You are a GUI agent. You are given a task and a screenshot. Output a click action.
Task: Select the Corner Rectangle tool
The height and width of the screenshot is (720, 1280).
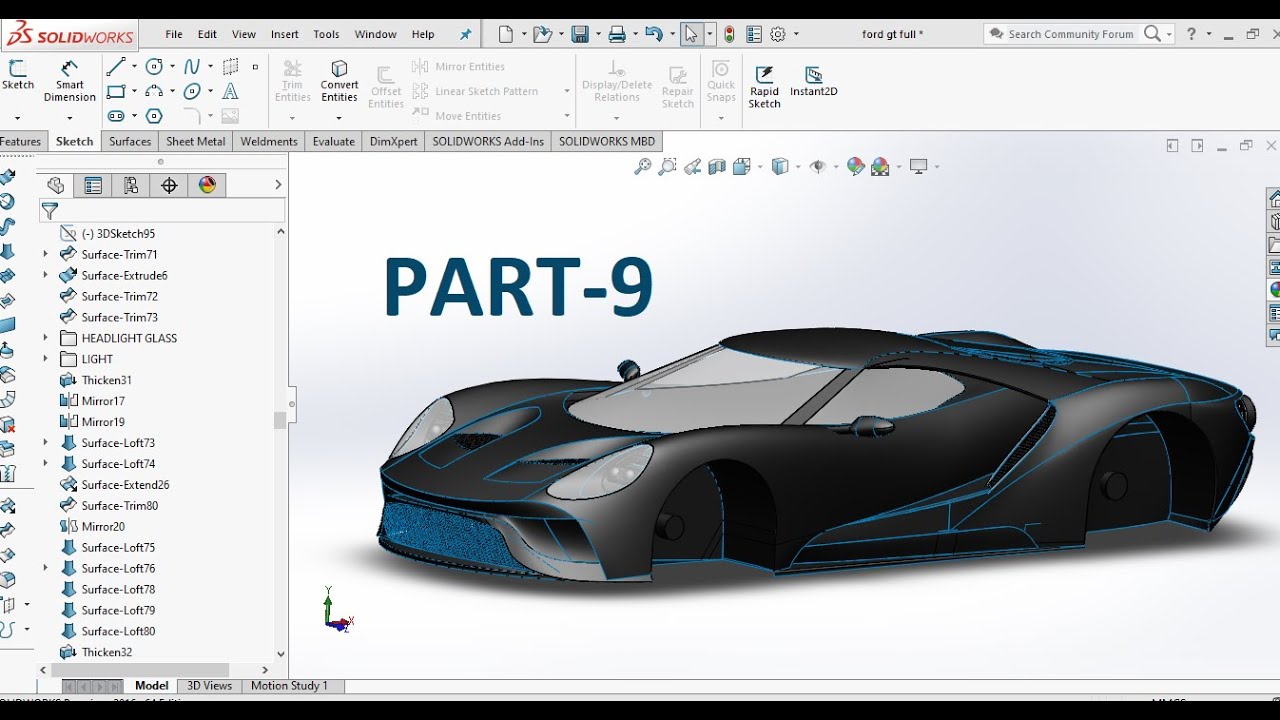pyautogui.click(x=116, y=91)
